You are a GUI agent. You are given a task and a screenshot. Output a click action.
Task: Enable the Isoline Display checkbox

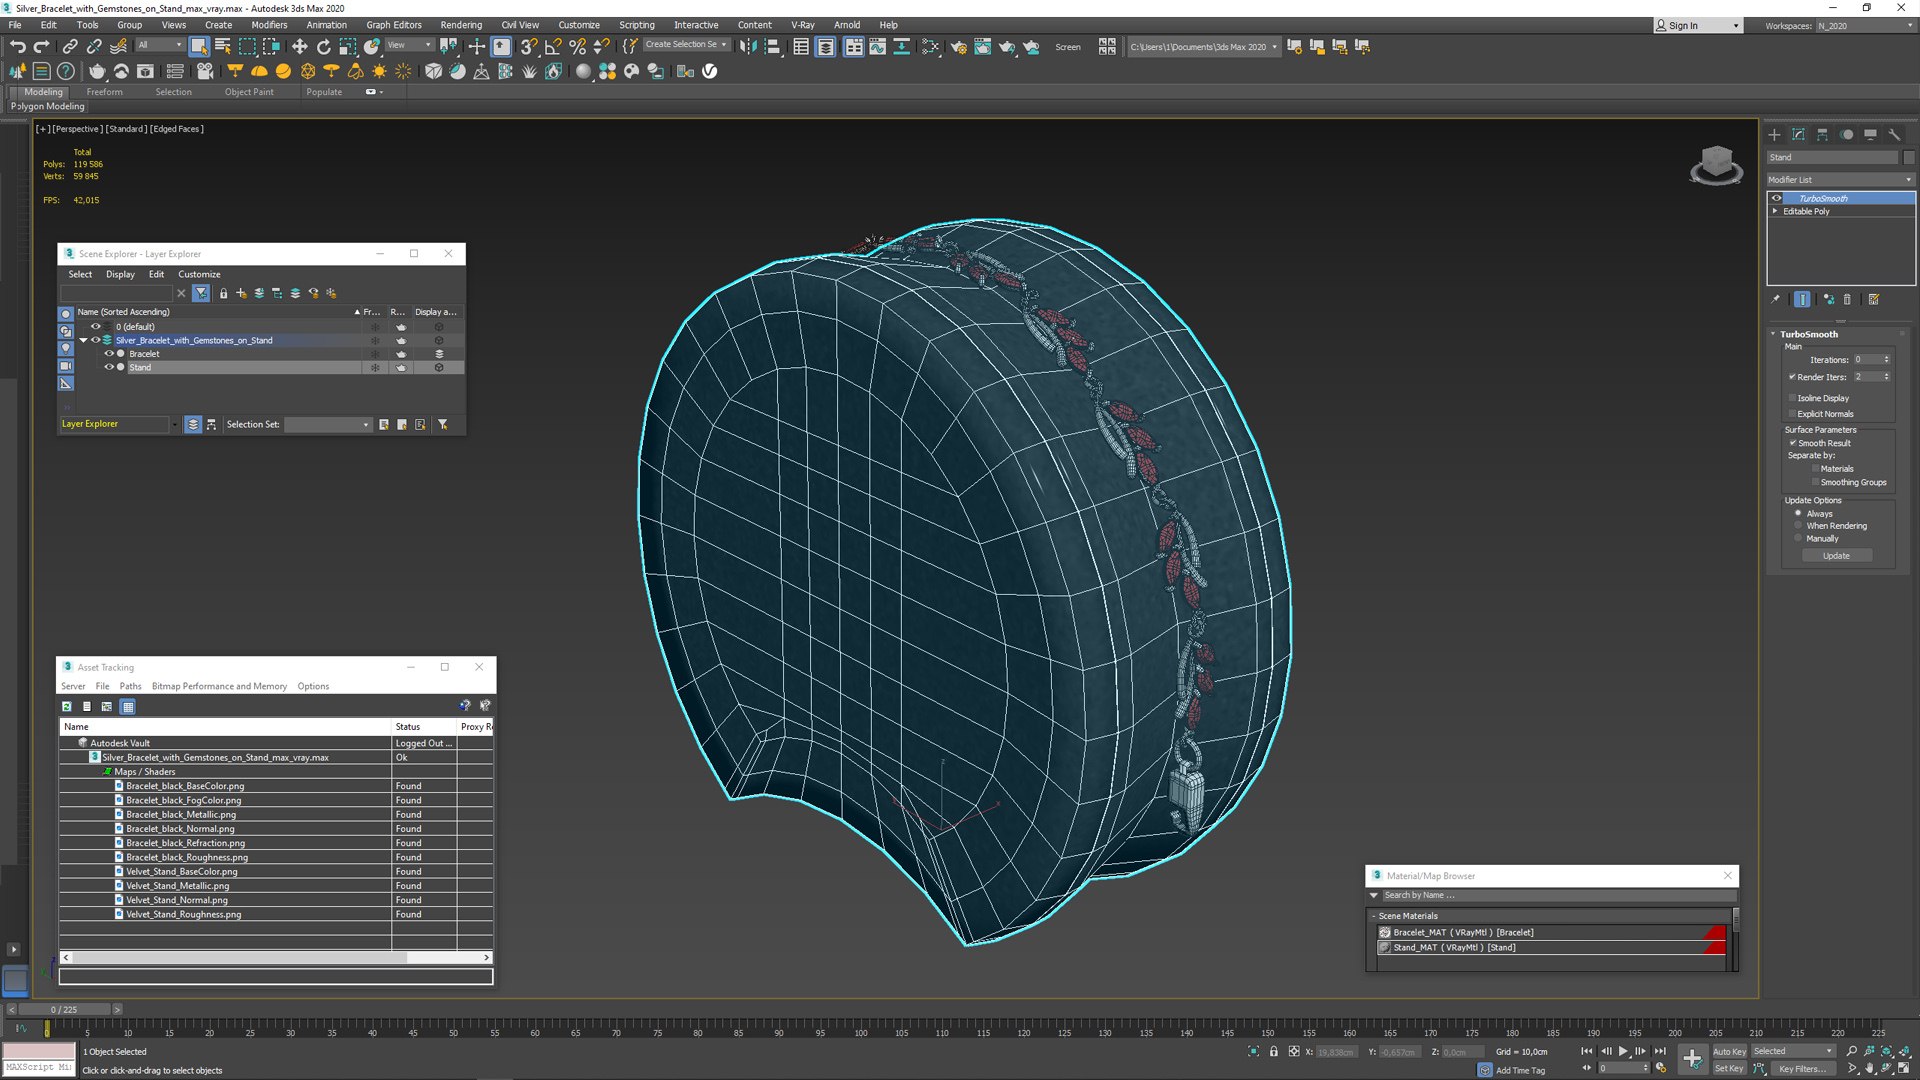click(1792, 398)
